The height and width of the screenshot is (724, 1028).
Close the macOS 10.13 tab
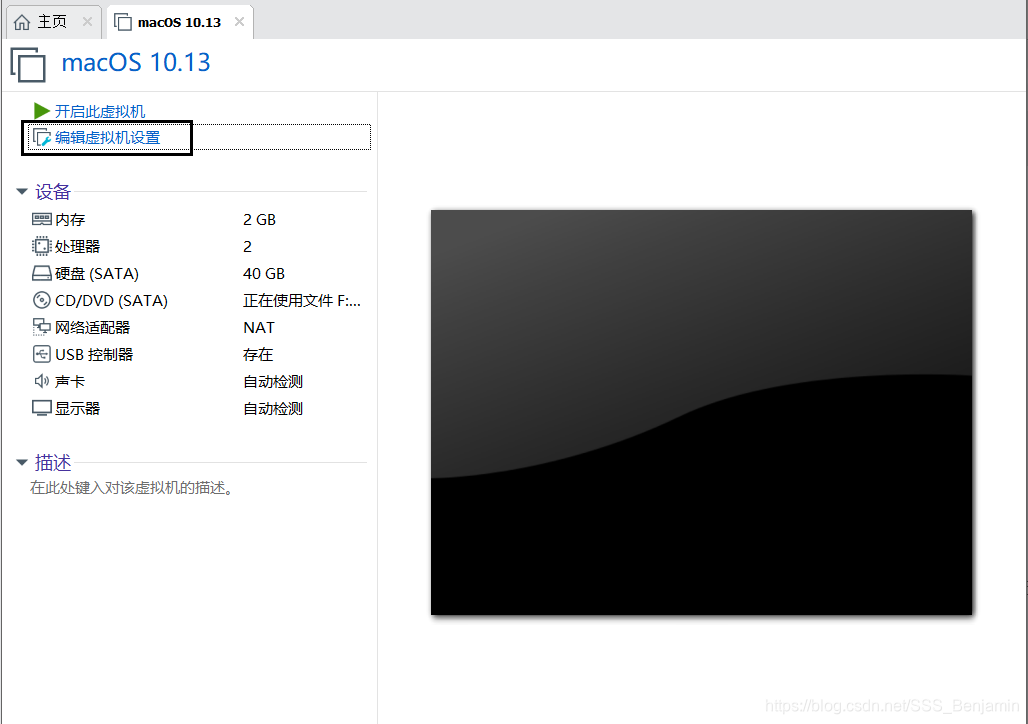click(x=239, y=22)
